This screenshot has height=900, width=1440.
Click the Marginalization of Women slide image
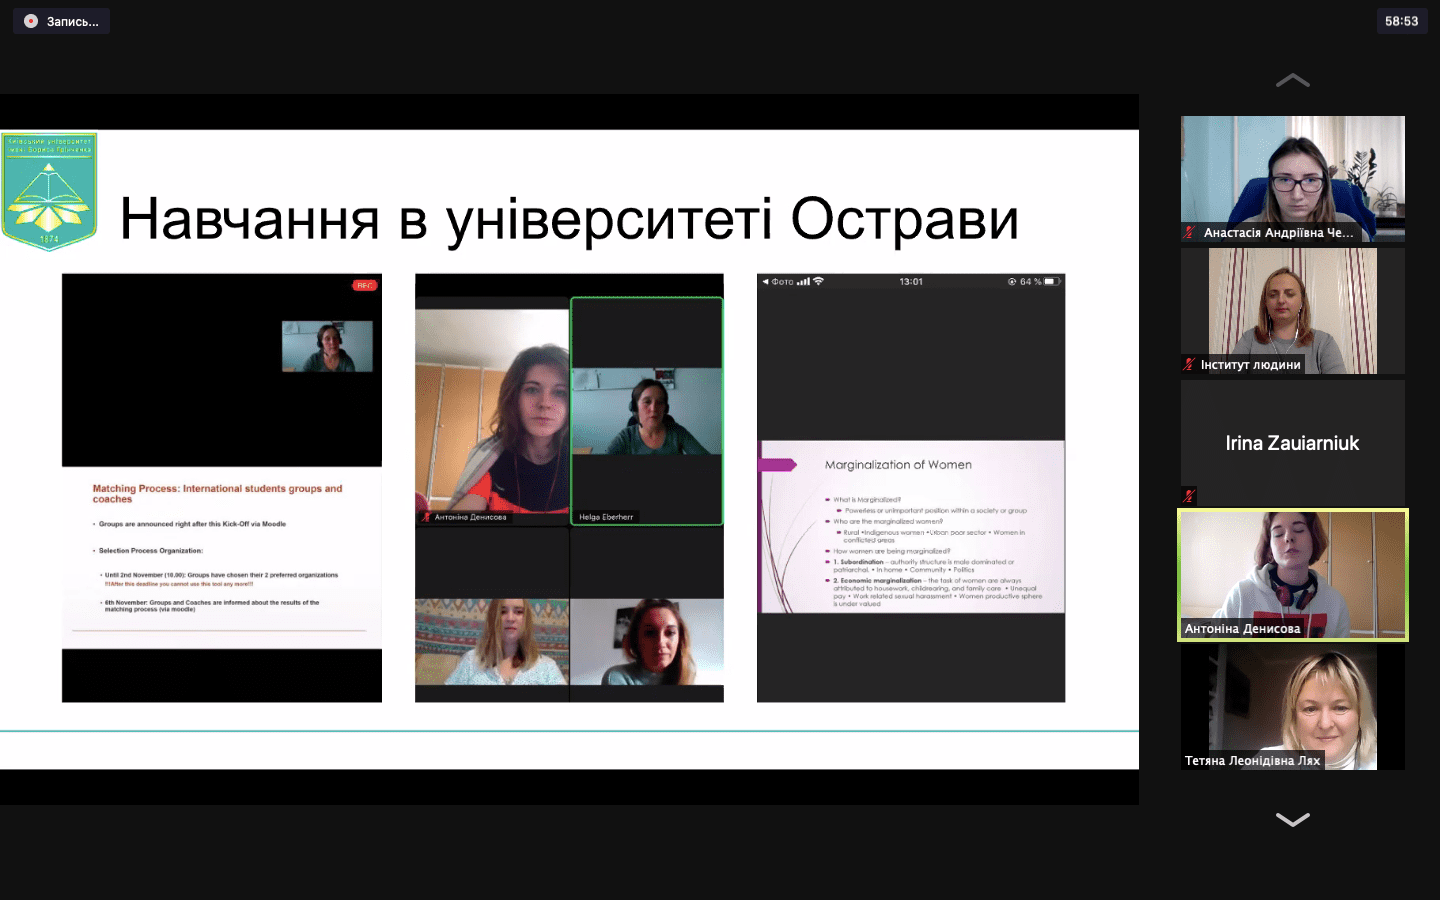911,526
